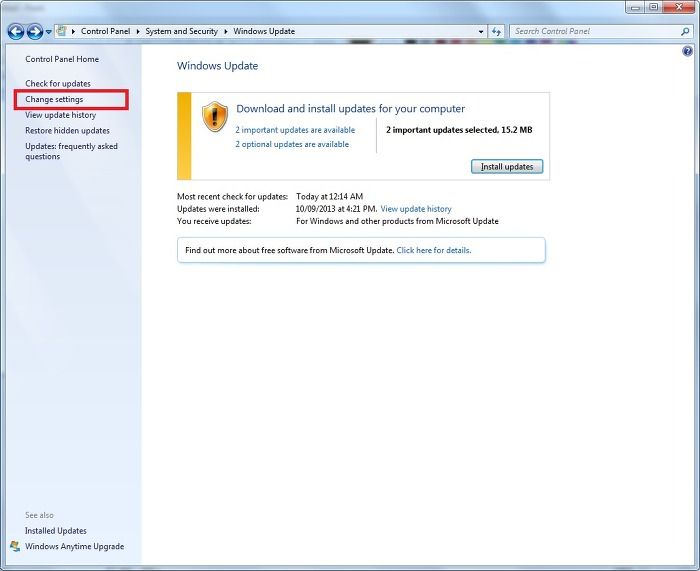Maximize the window

(654, 7)
